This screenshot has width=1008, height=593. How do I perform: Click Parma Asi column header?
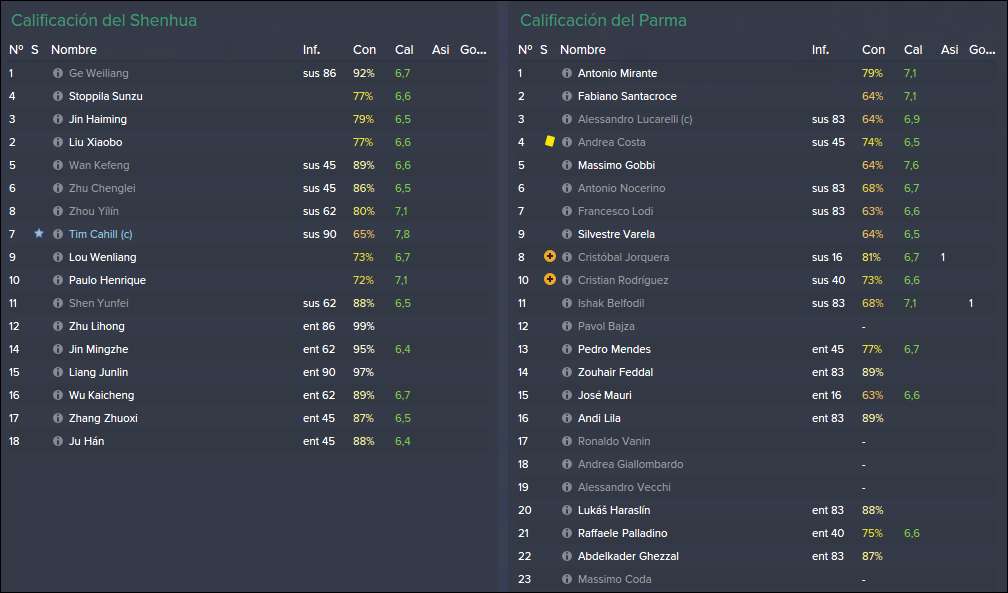pyautogui.click(x=950, y=50)
